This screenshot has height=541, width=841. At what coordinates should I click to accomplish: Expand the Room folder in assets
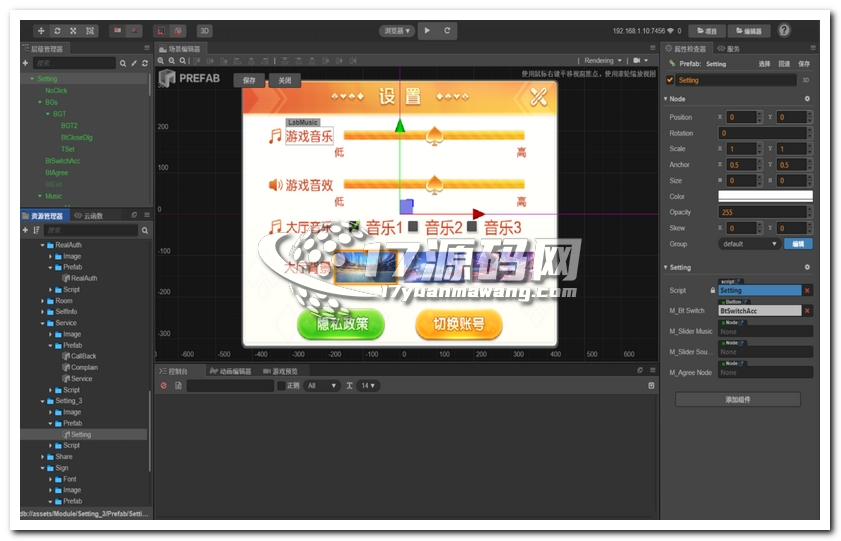[42, 301]
